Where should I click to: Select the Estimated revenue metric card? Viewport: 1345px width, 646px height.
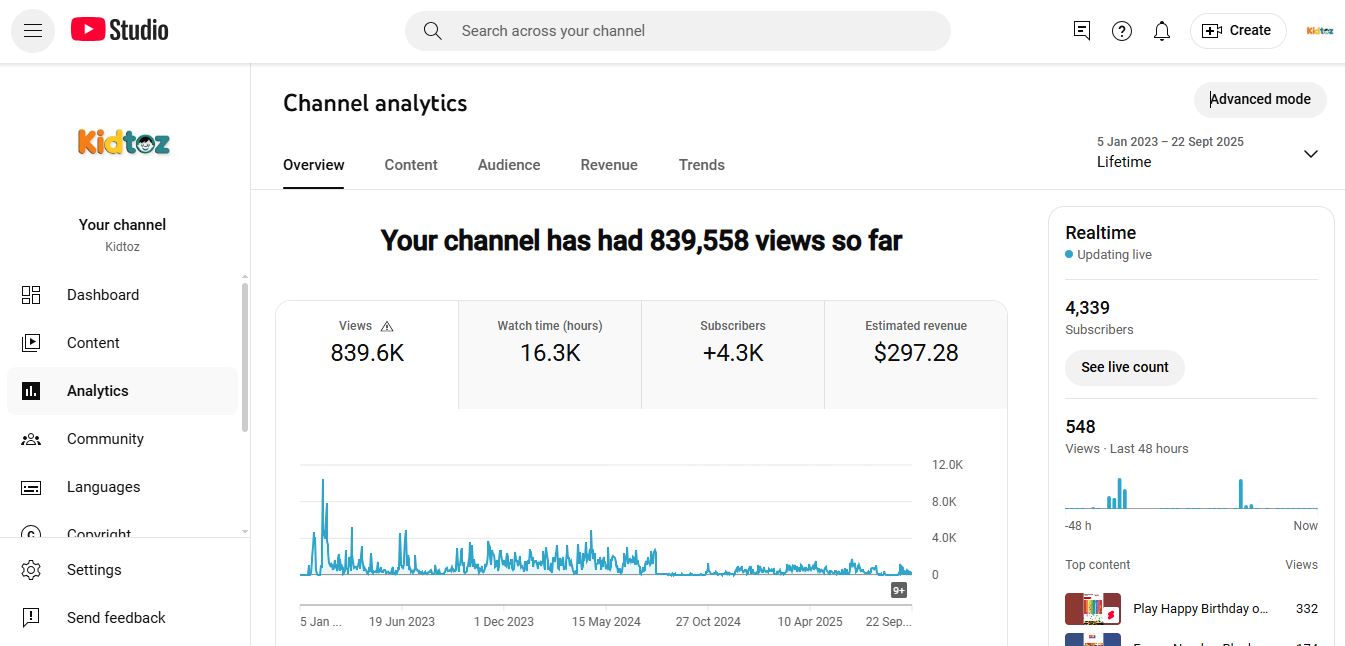click(x=916, y=342)
